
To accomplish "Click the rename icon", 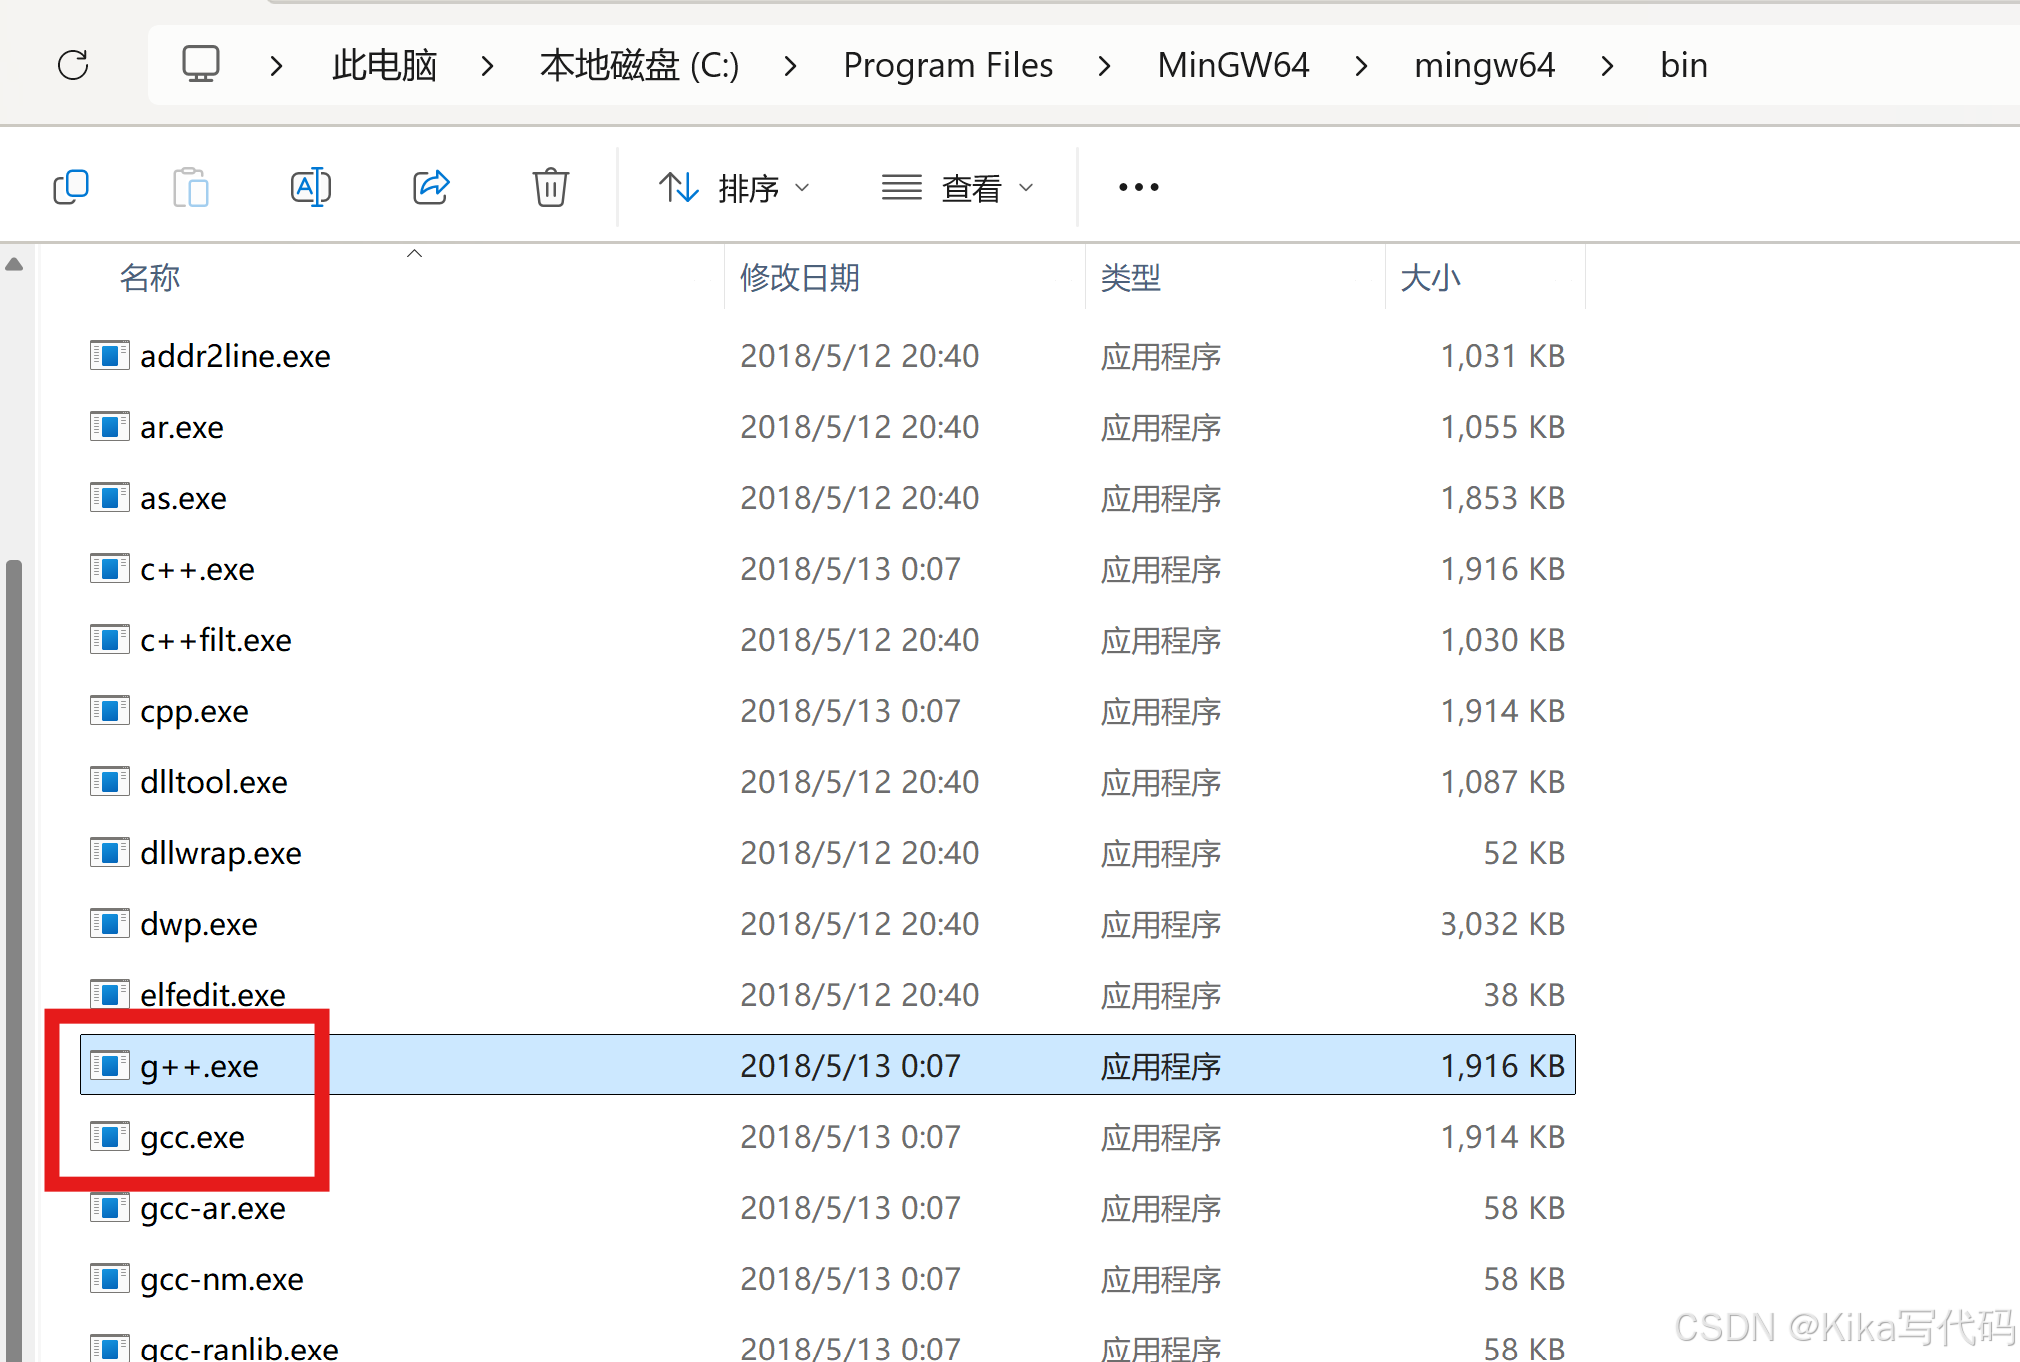I will [x=310, y=187].
